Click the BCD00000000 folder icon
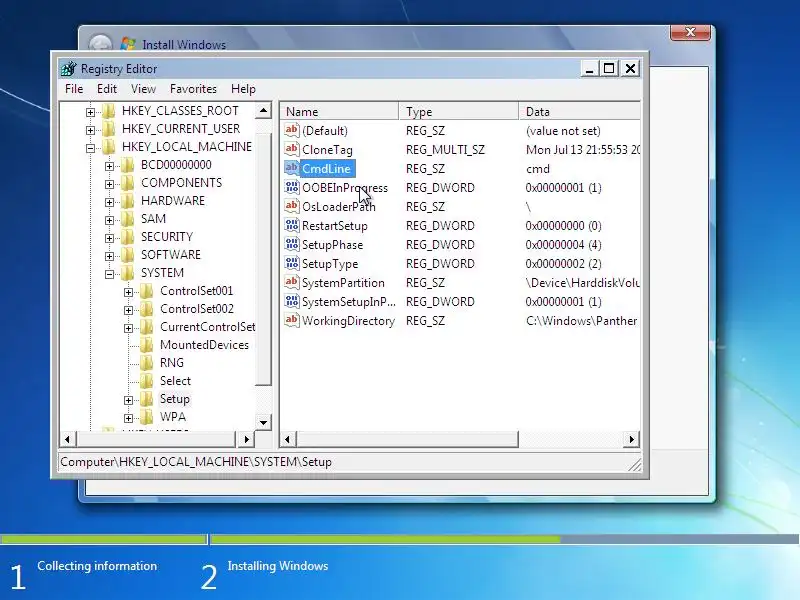Screen dimensions: 800x600 tap(127, 165)
